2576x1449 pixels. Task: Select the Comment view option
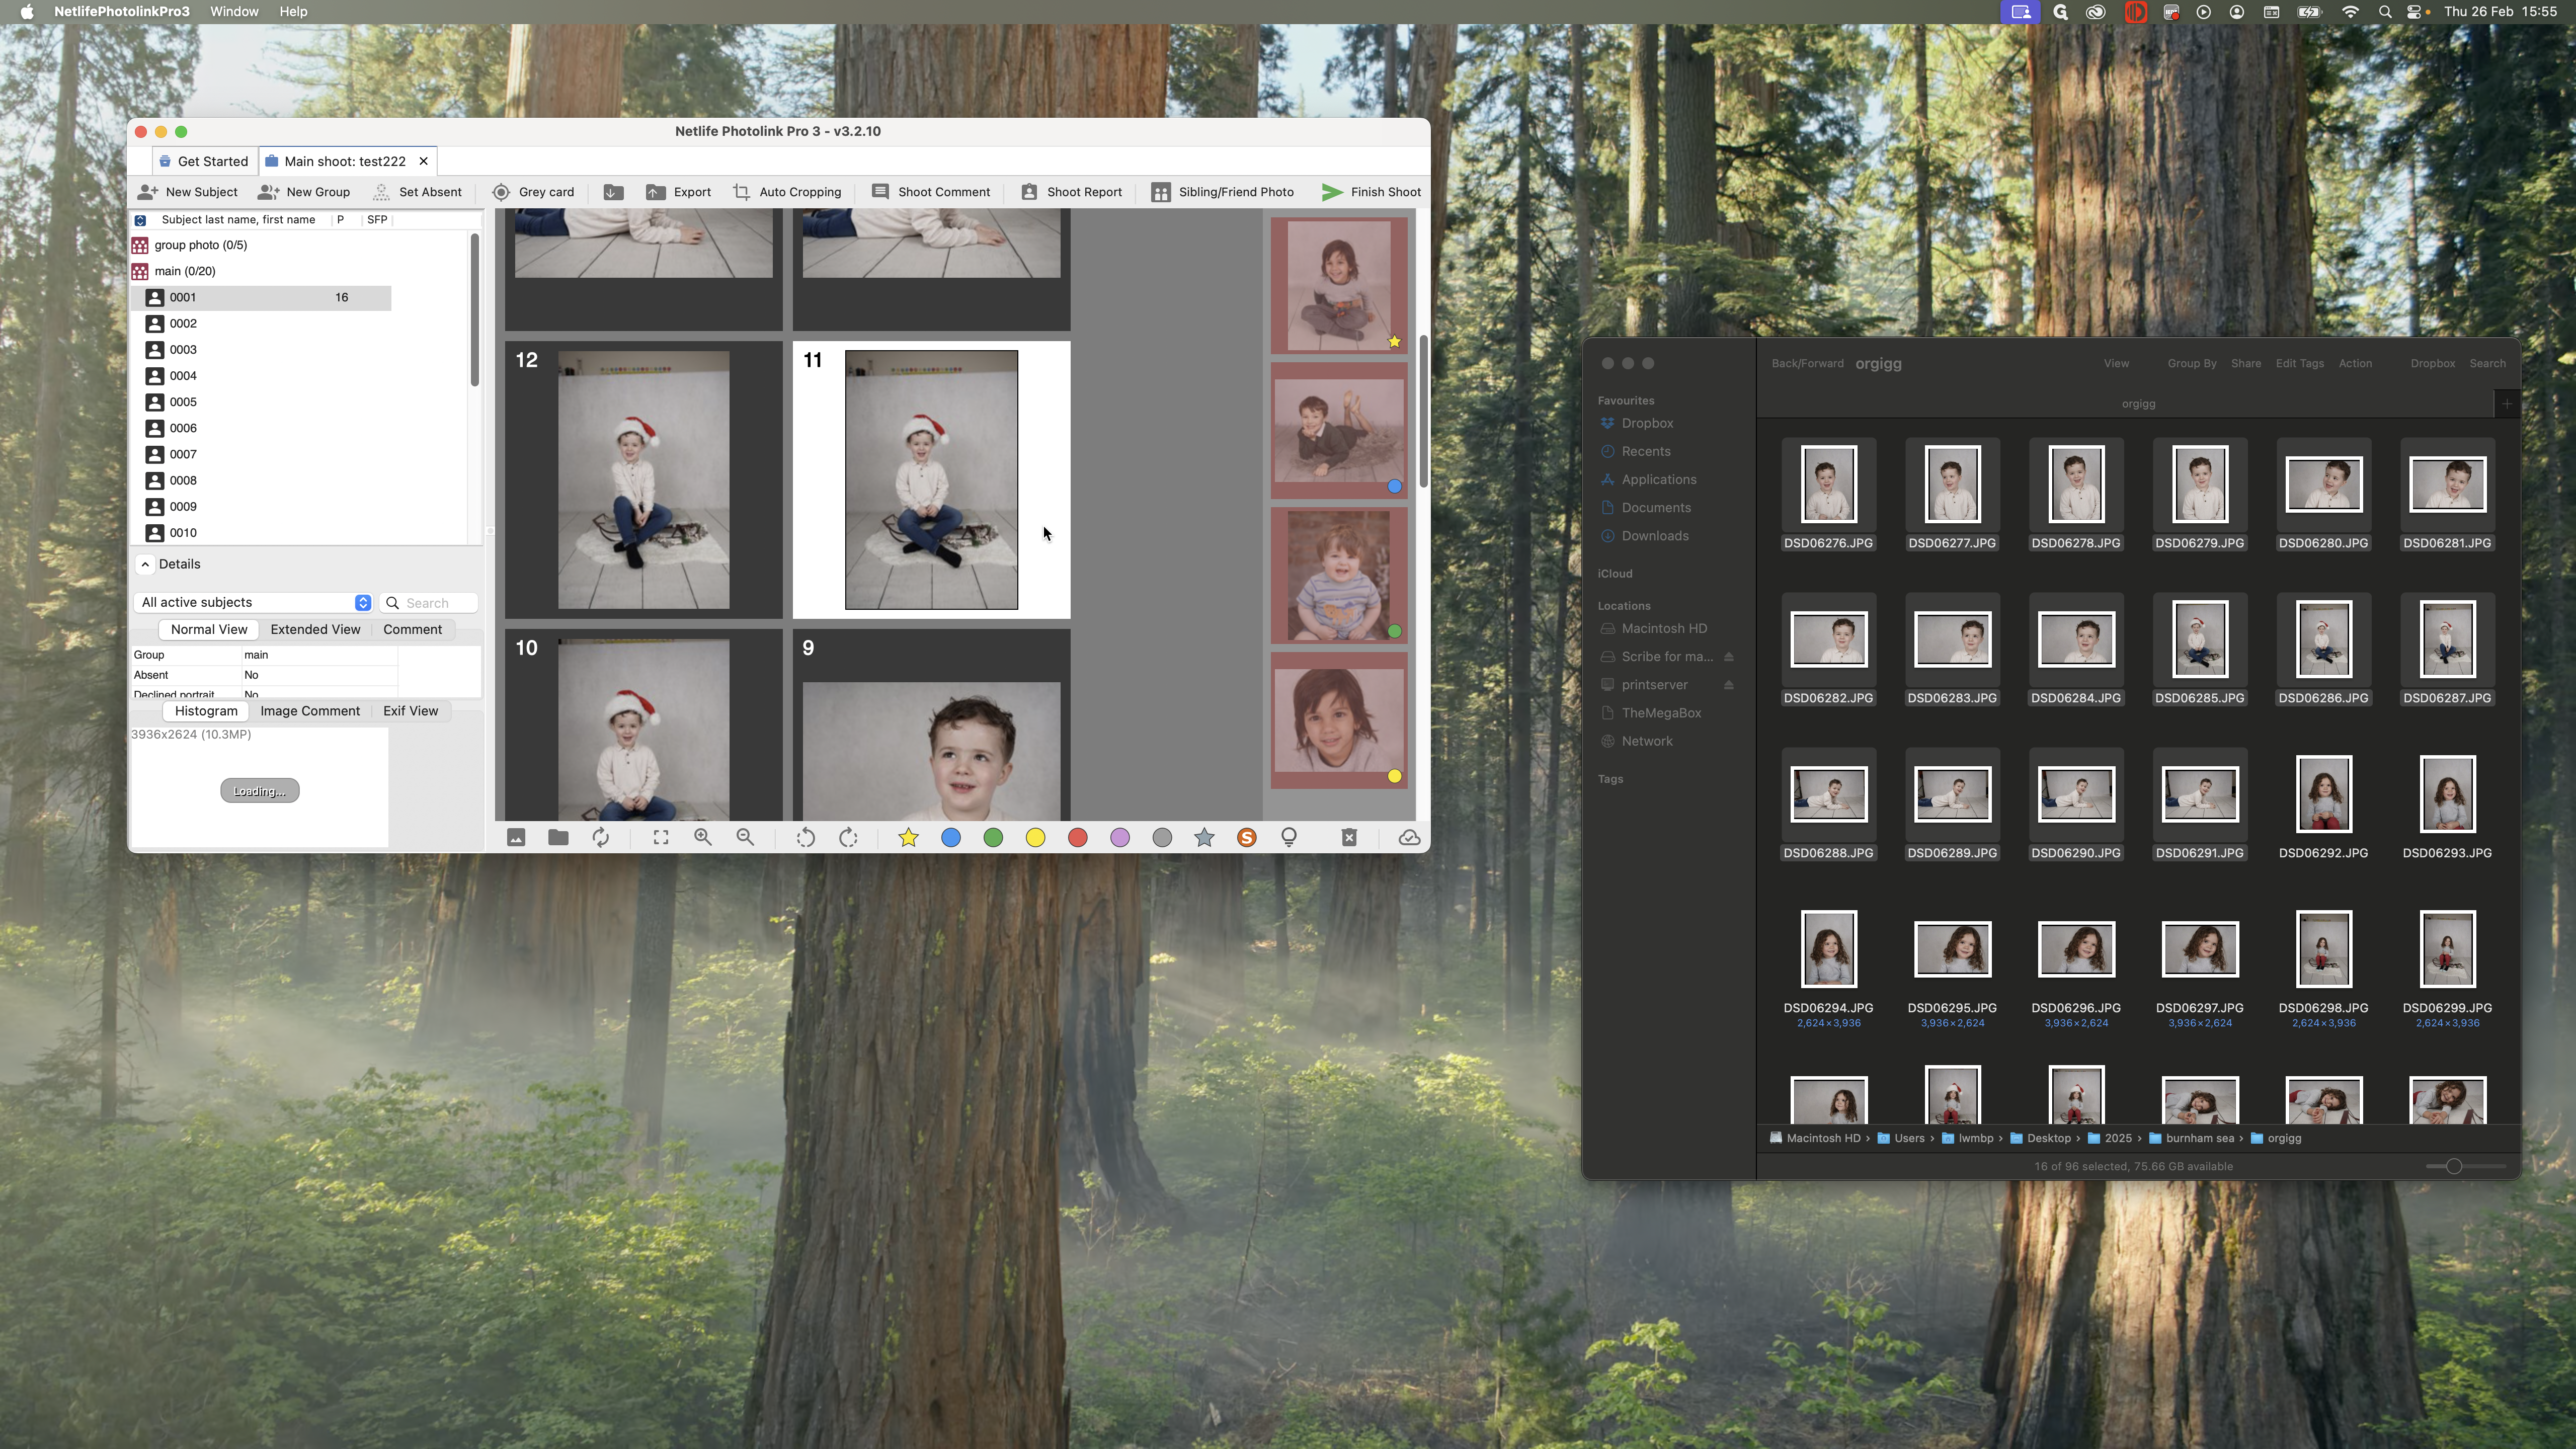point(412,630)
